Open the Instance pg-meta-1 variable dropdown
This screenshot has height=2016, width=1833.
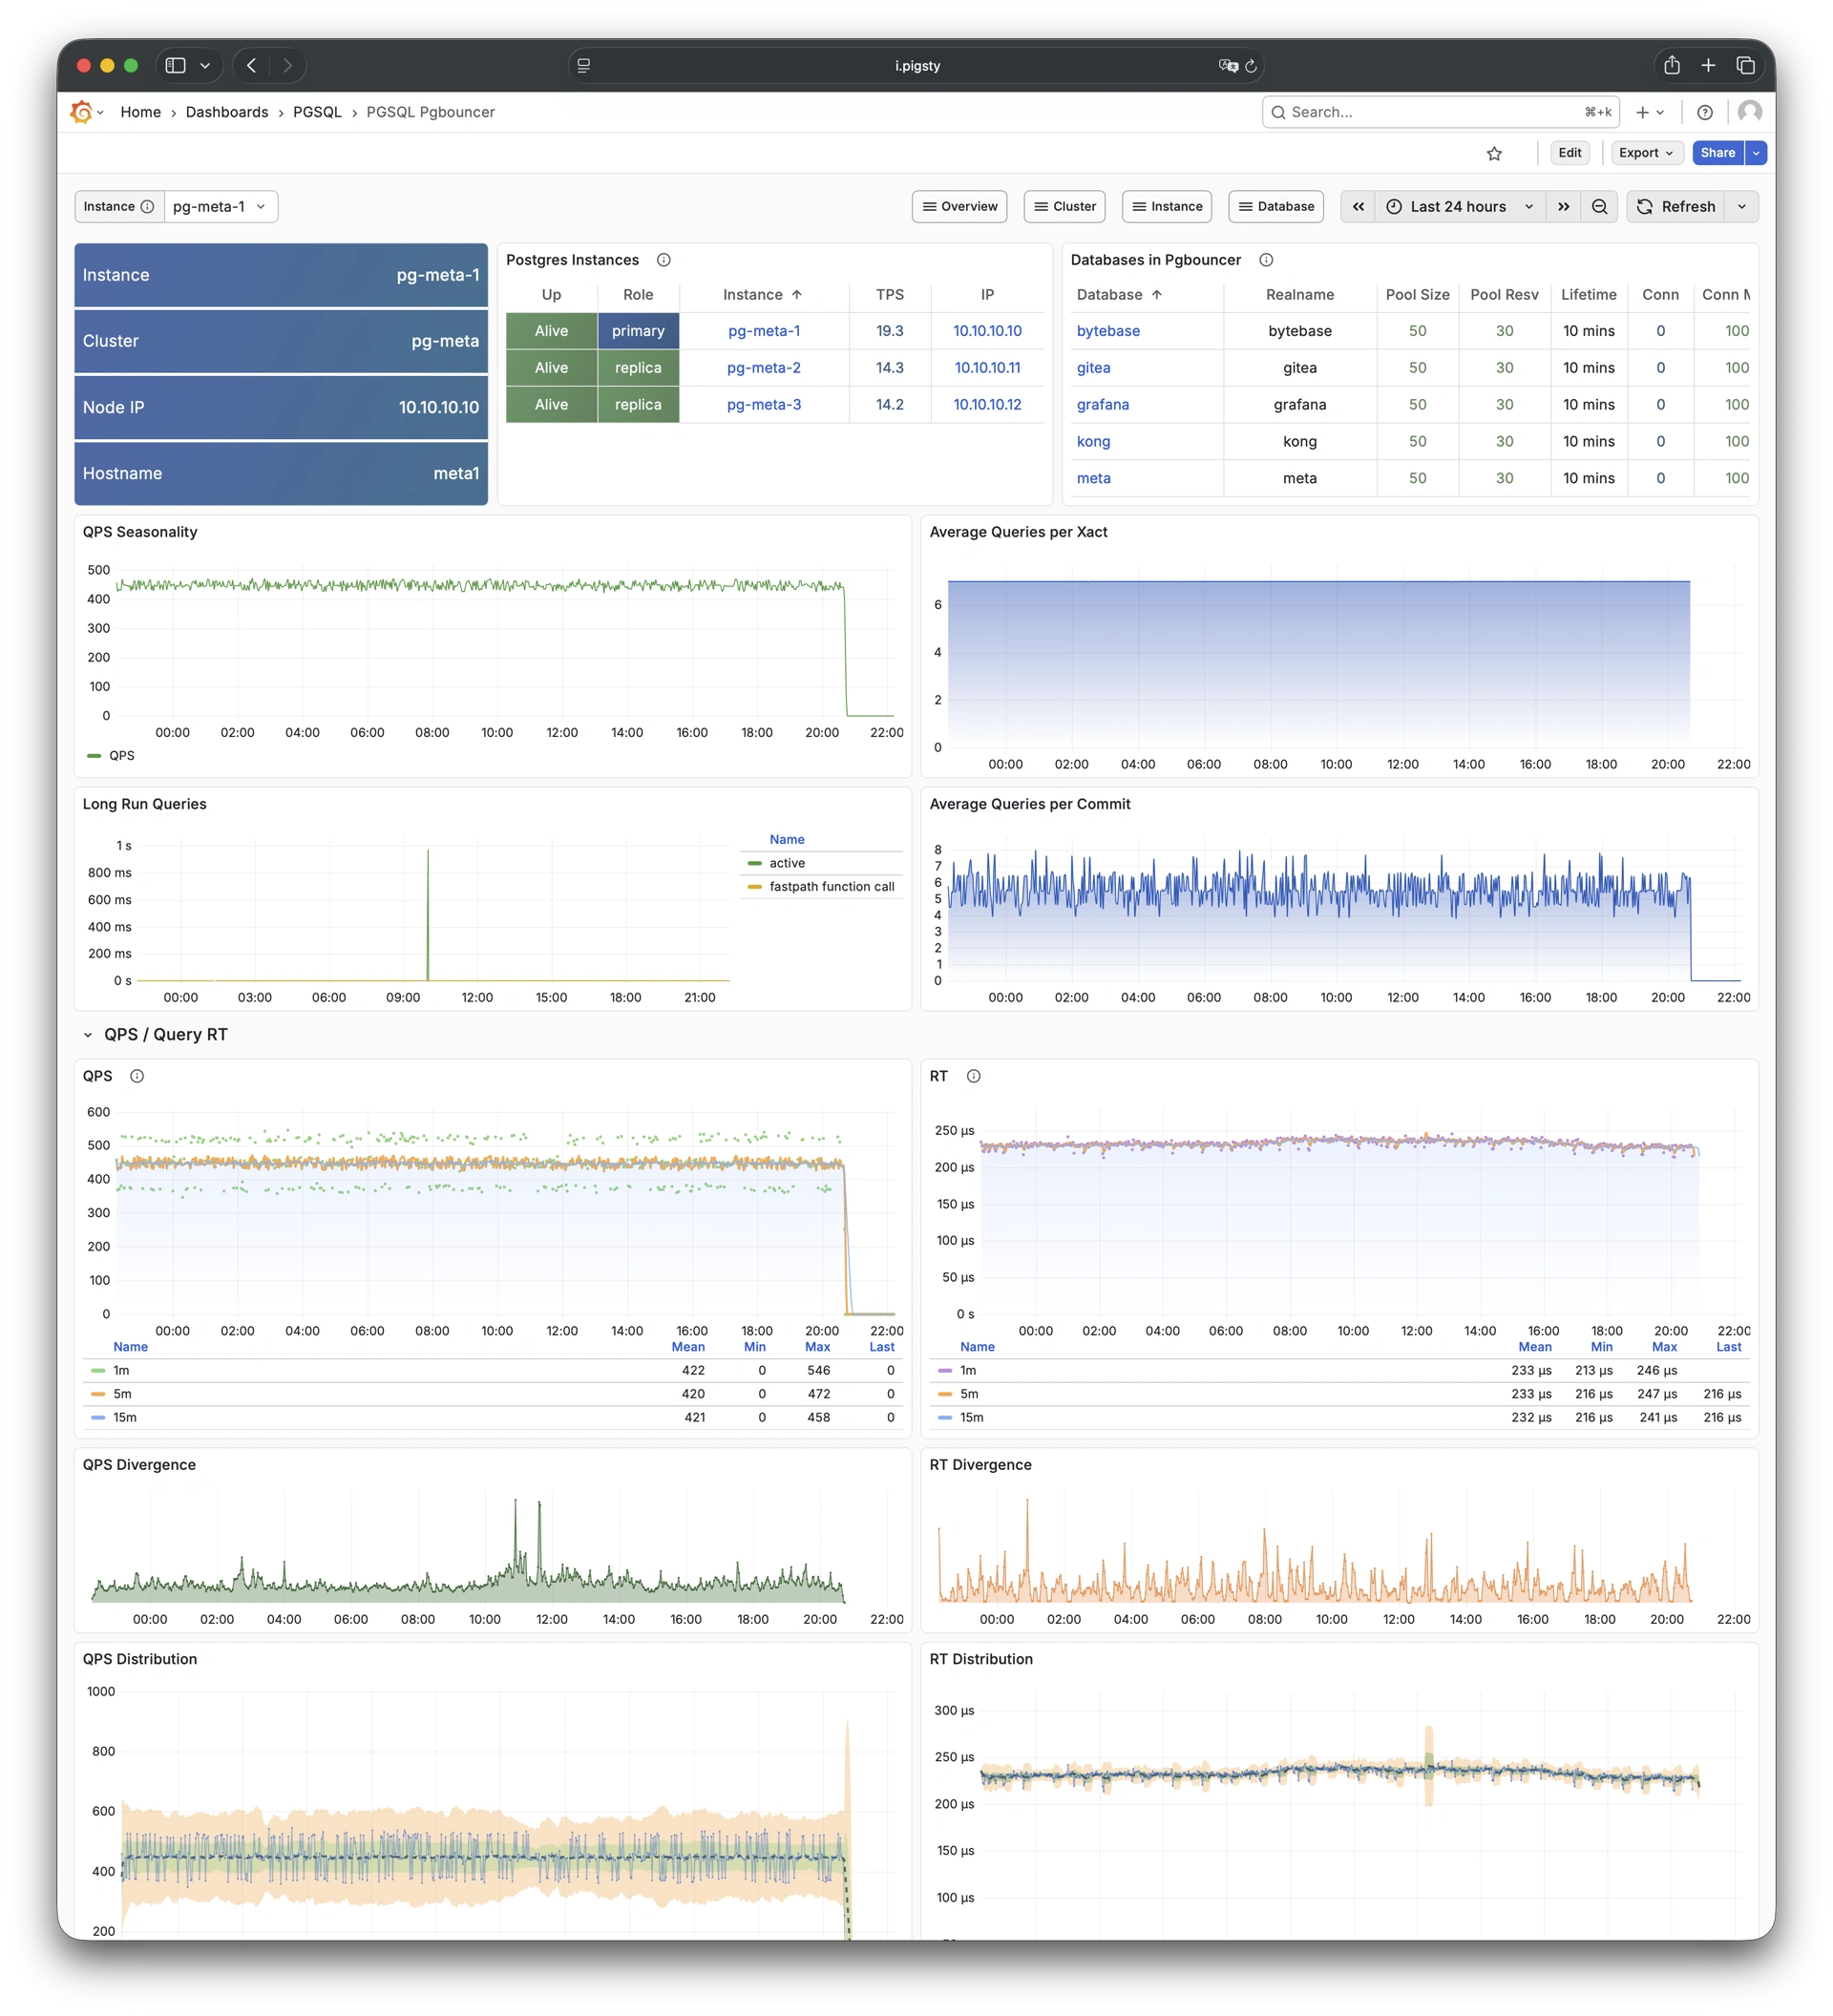pyautogui.click(x=220, y=207)
